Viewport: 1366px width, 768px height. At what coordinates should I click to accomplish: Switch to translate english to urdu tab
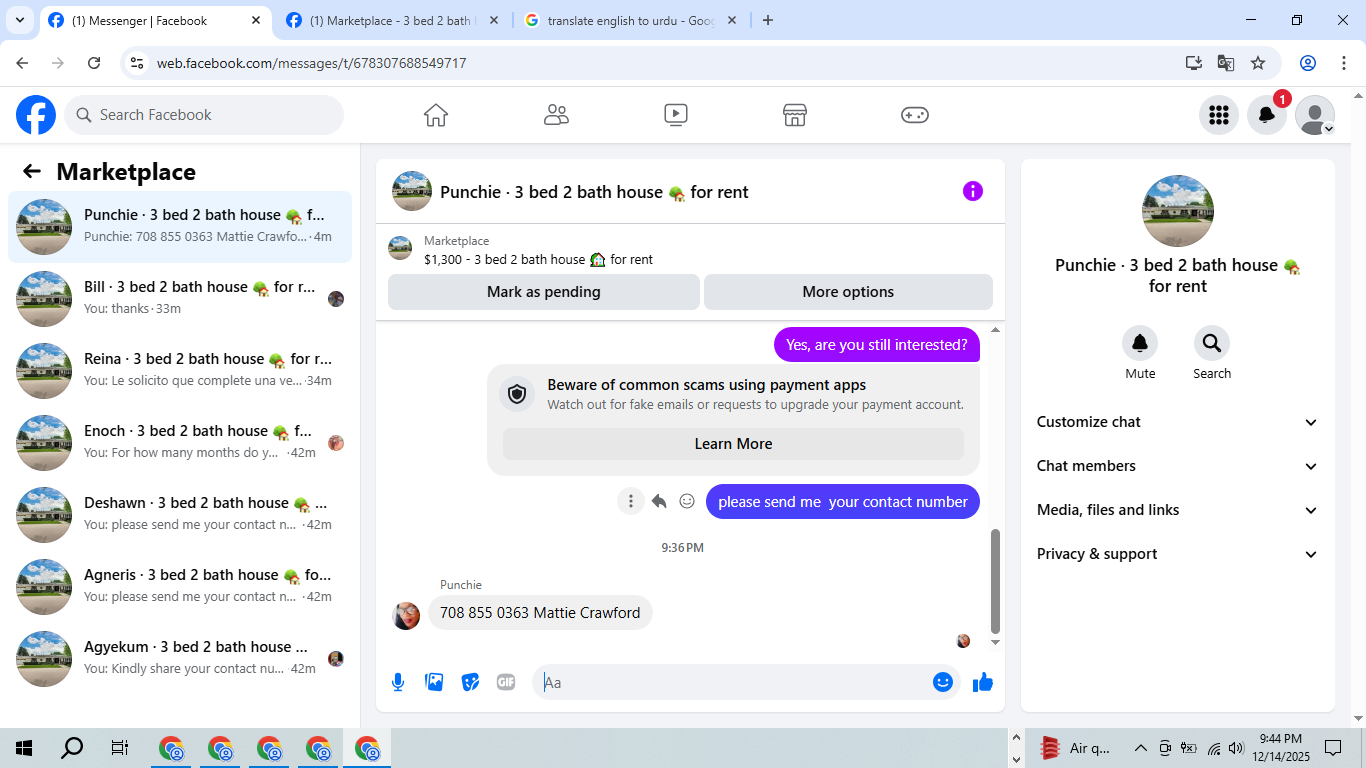coord(631,20)
